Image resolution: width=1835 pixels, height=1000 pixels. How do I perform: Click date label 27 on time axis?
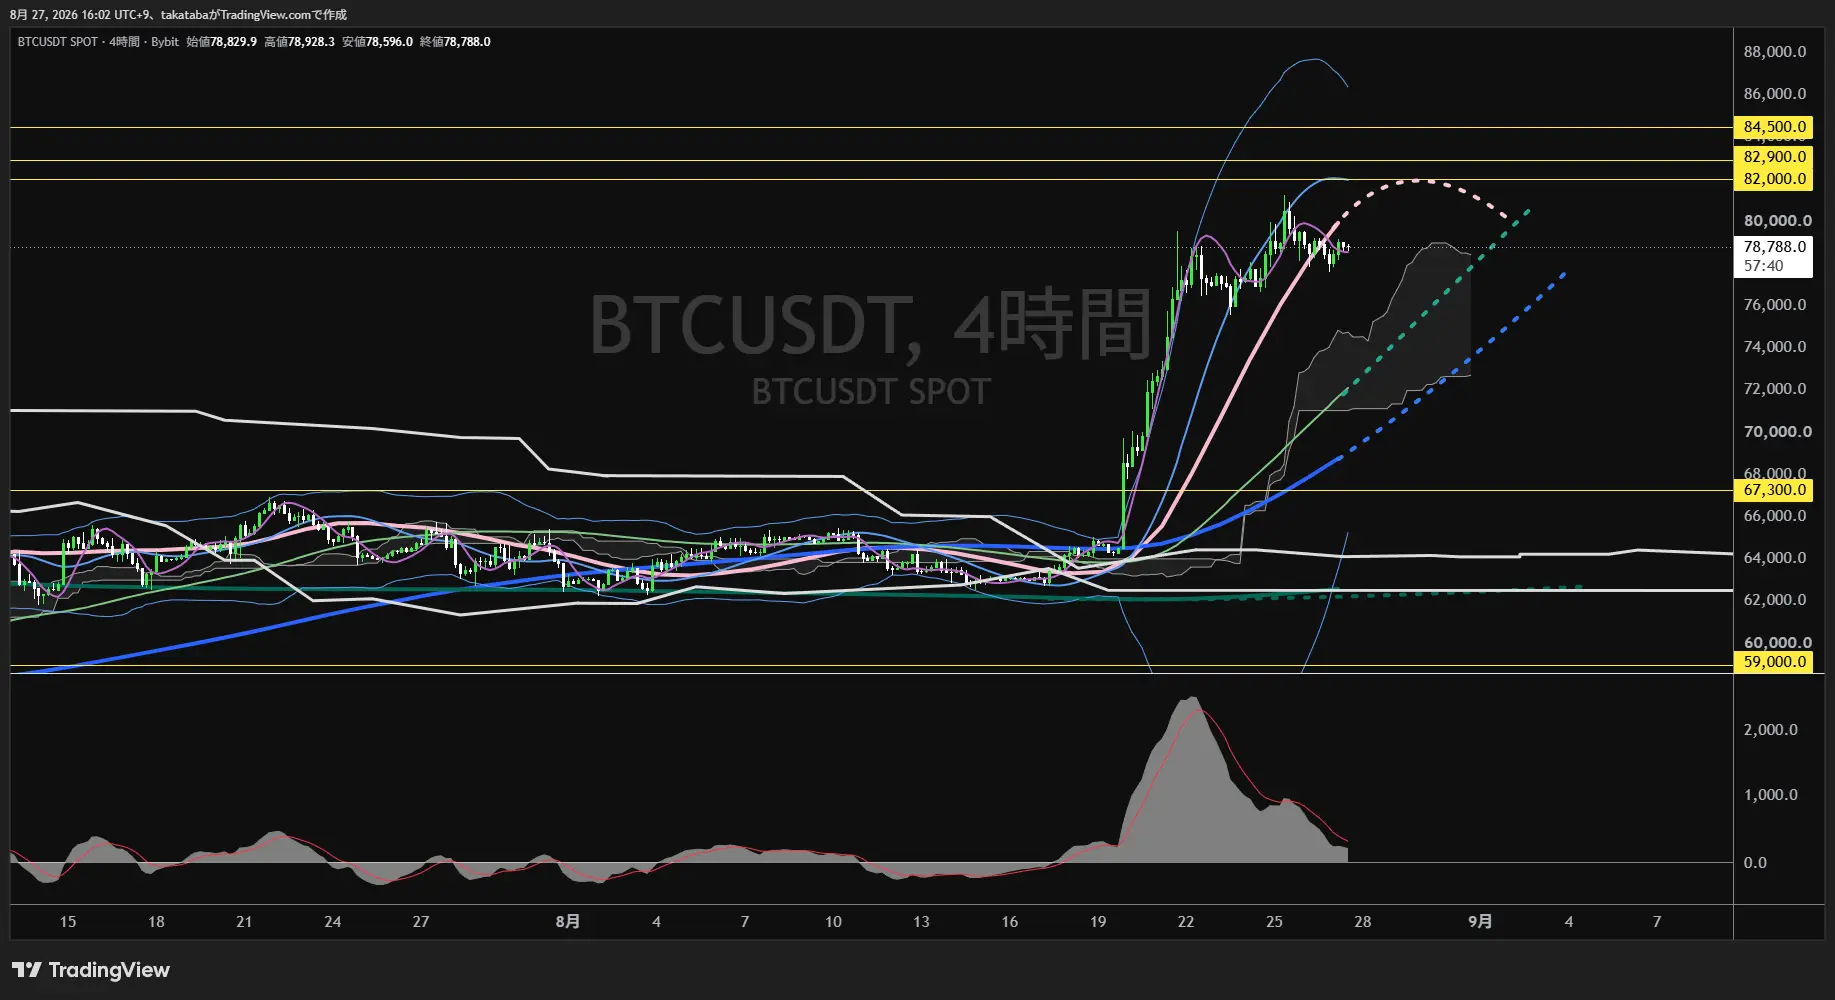[x=421, y=922]
